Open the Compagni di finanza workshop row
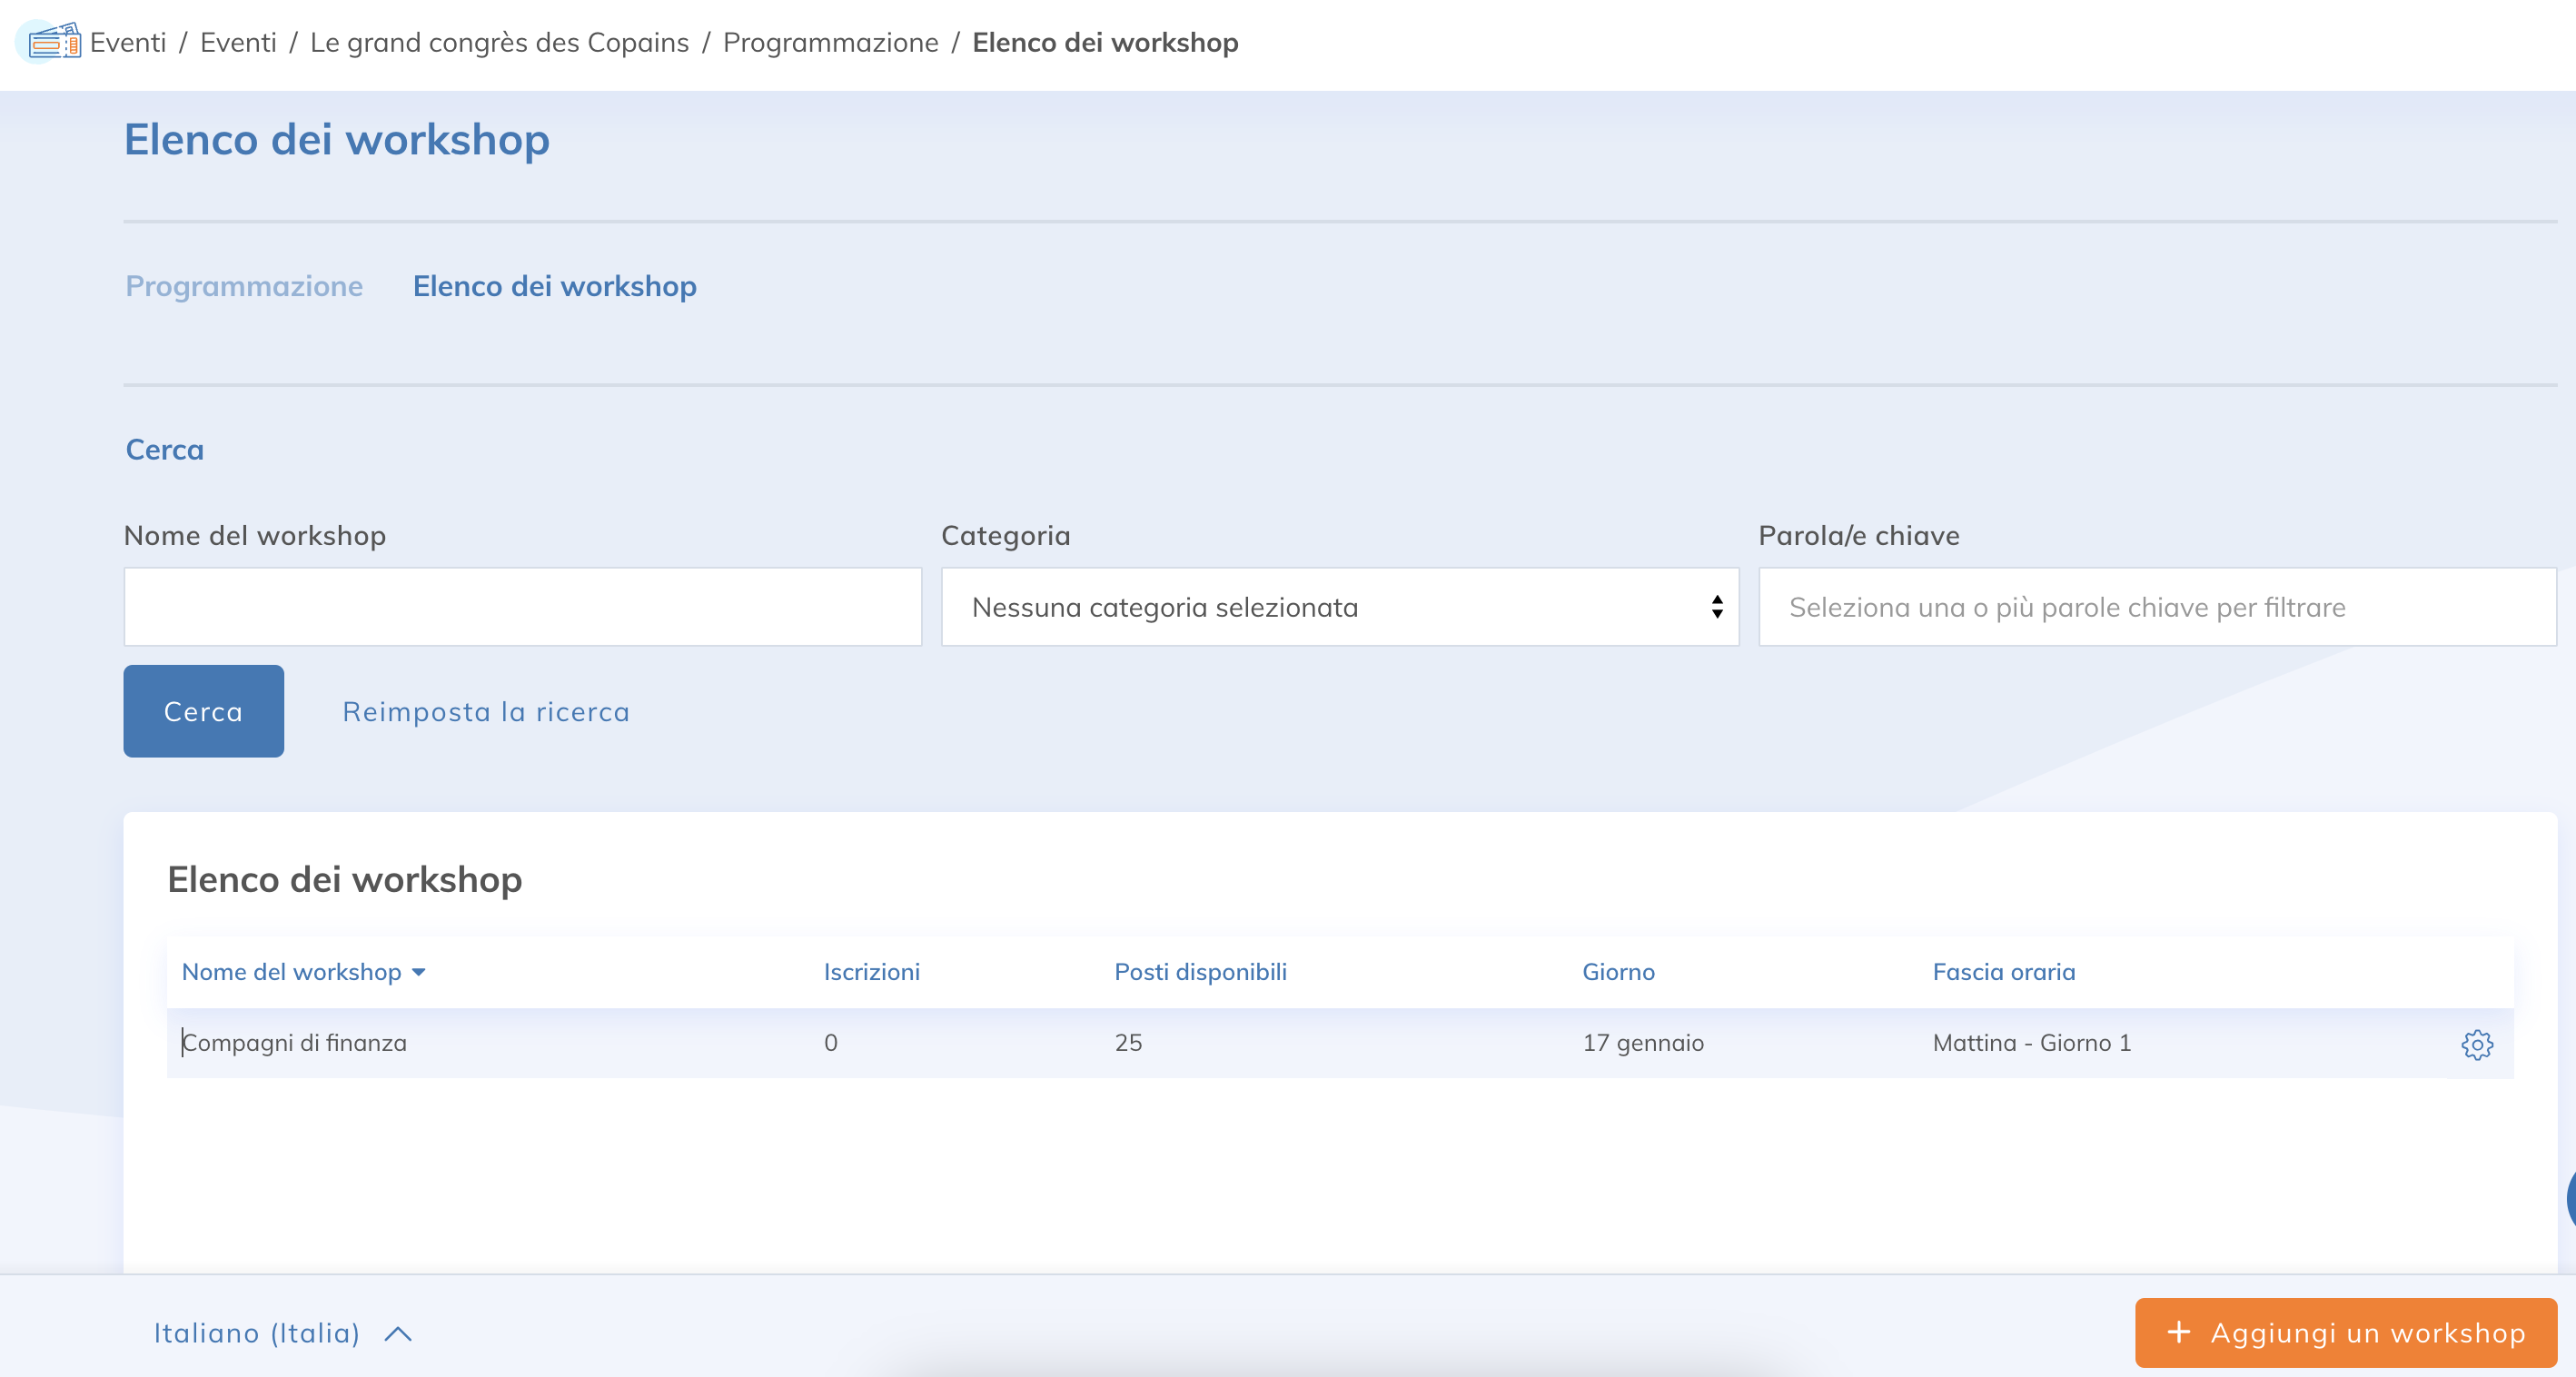 [x=295, y=1043]
